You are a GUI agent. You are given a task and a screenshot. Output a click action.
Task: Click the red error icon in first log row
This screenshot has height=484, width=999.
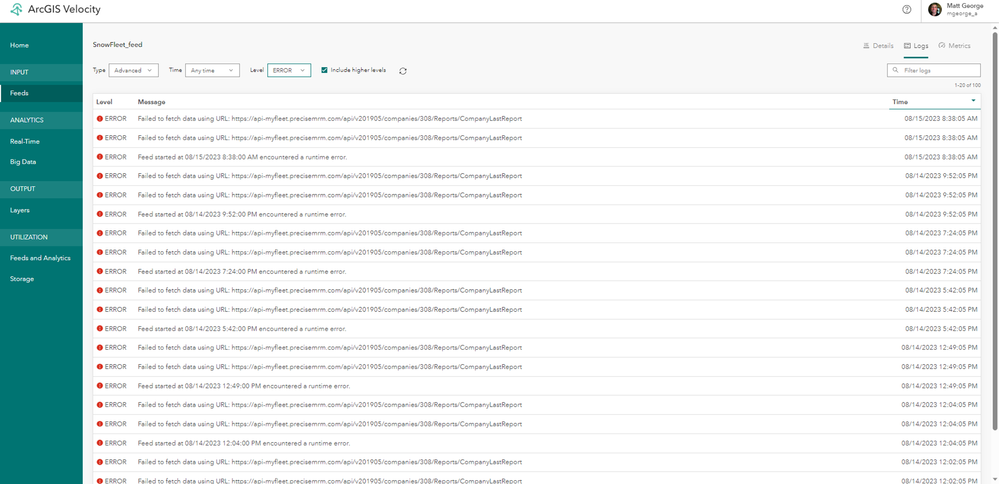pos(100,119)
